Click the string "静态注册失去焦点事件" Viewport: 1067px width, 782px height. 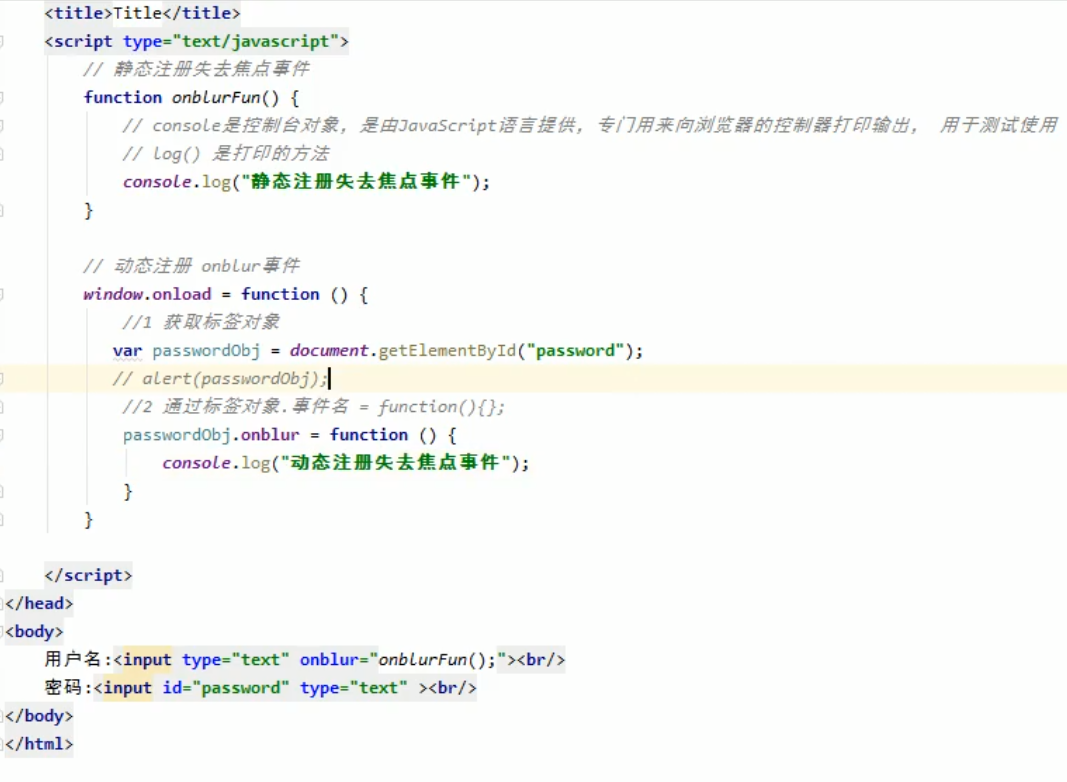coord(357,182)
